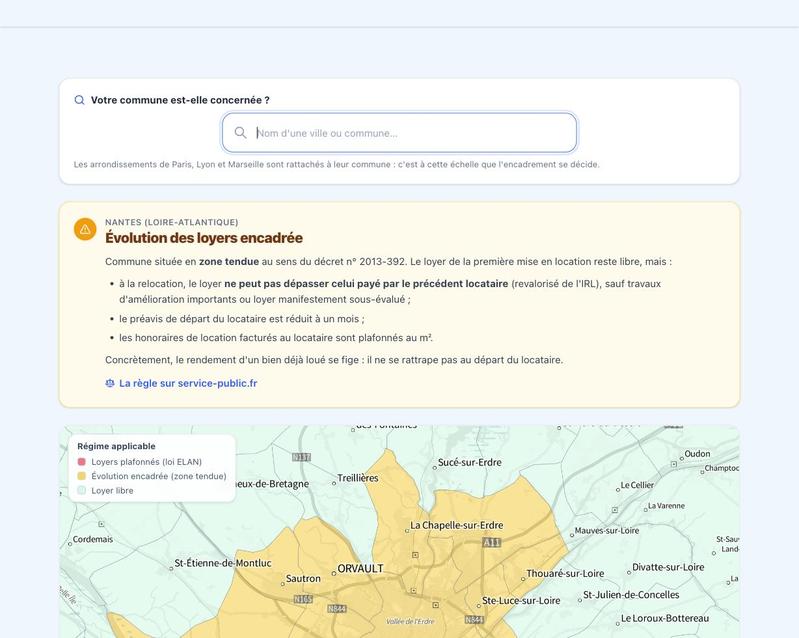Click 'St-Étienne-de-Montluc' on the map
The width and height of the screenshot is (799, 638).
coord(223,563)
